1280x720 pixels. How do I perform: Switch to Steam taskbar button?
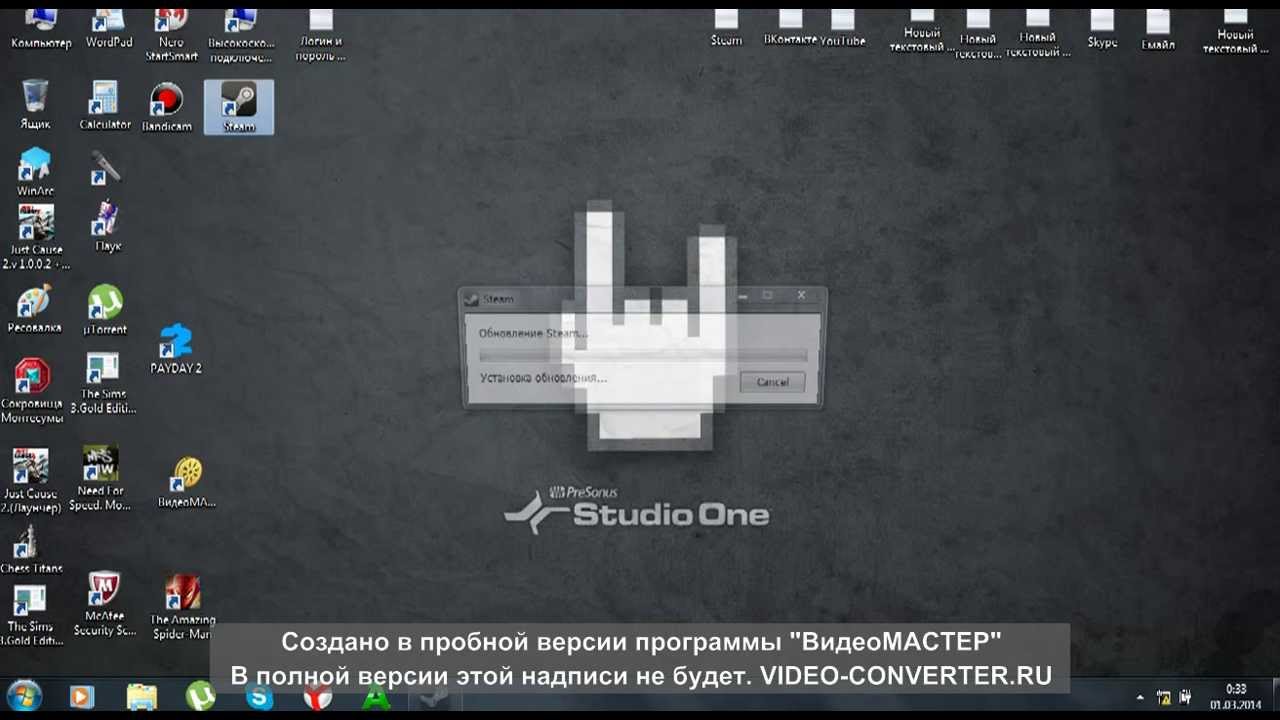coord(433,697)
